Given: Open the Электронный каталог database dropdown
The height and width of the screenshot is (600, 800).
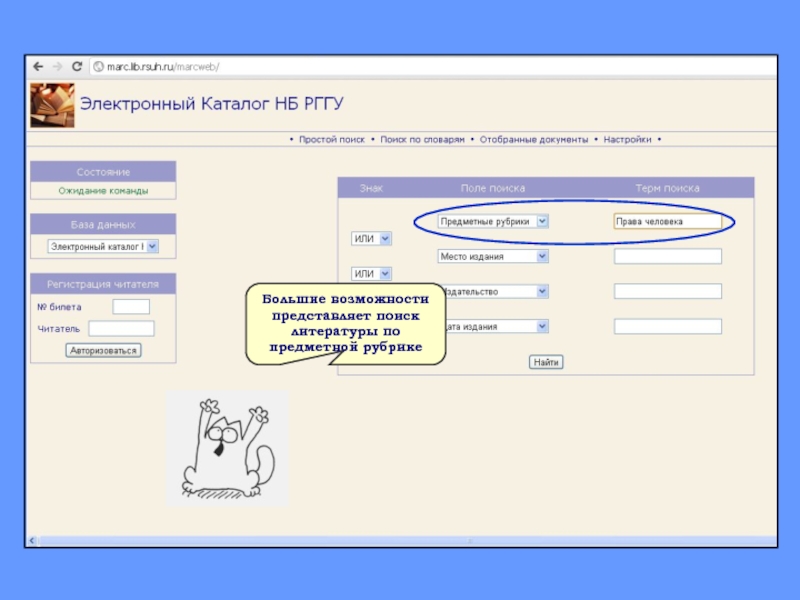Looking at the screenshot, I should 103,246.
